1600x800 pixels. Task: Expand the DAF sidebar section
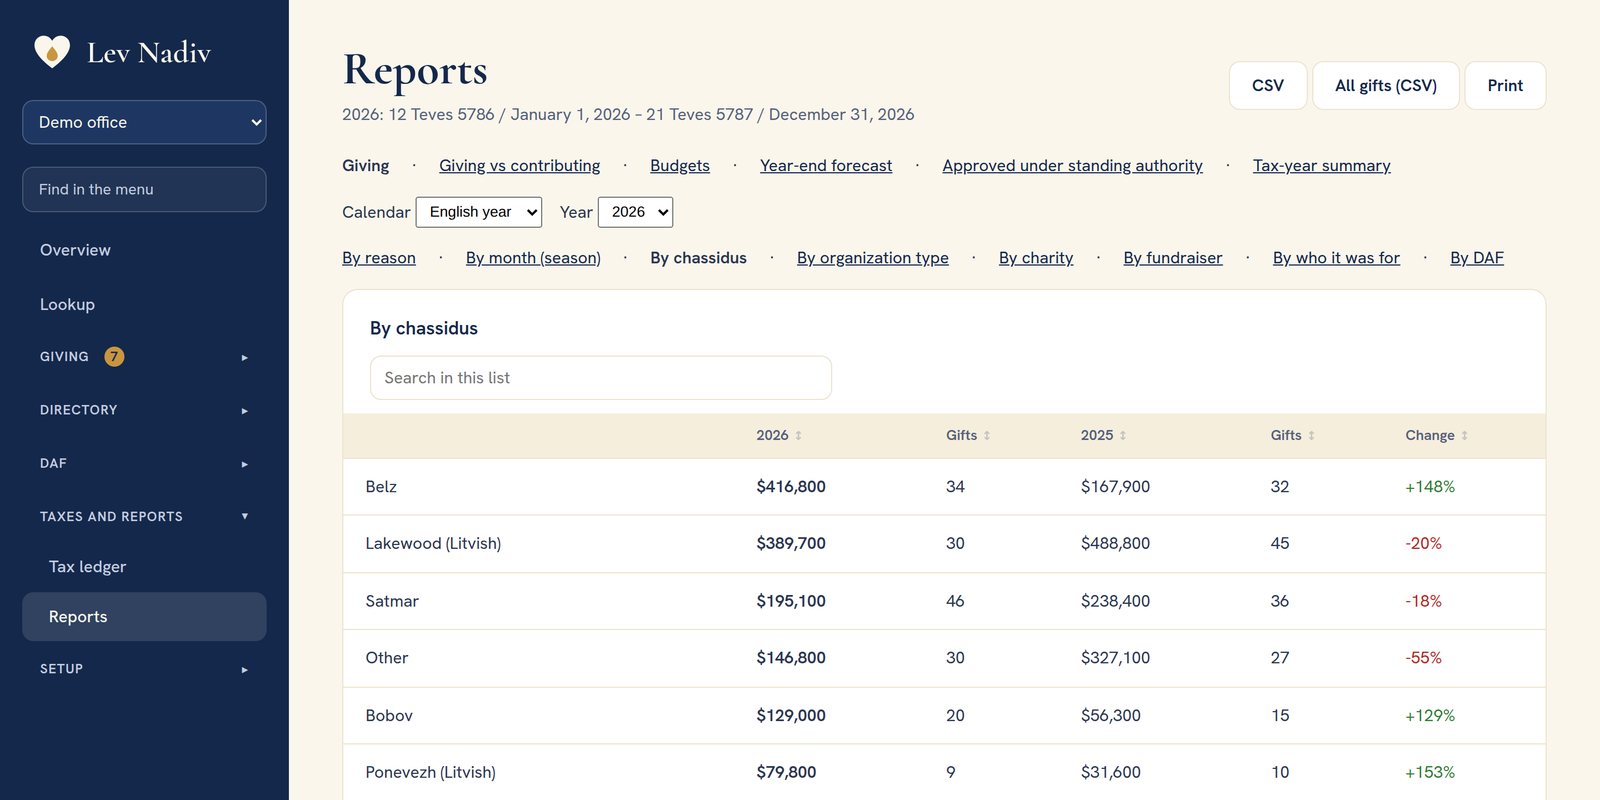(144, 464)
